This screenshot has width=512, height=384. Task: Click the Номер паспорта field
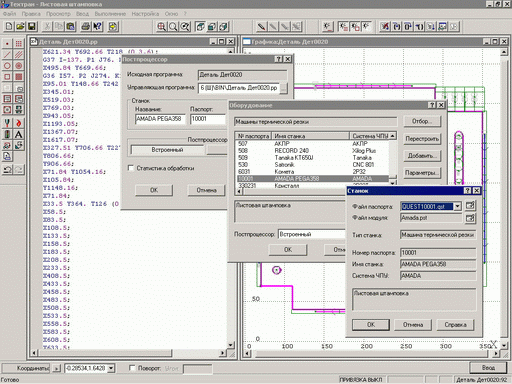tap(438, 253)
